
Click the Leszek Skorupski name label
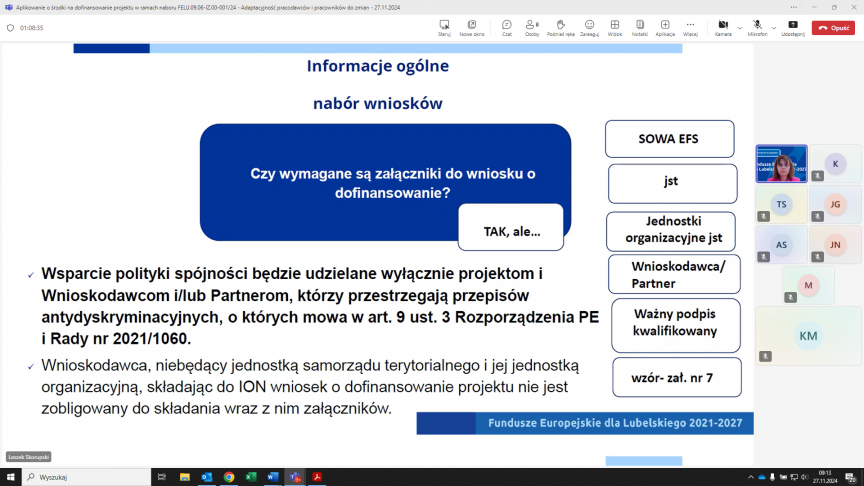pyautogui.click(x=29, y=457)
